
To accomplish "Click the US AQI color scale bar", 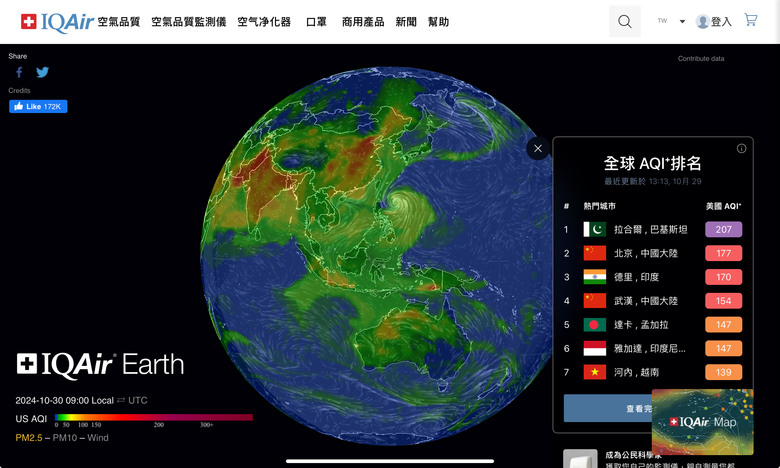I will coord(154,417).
